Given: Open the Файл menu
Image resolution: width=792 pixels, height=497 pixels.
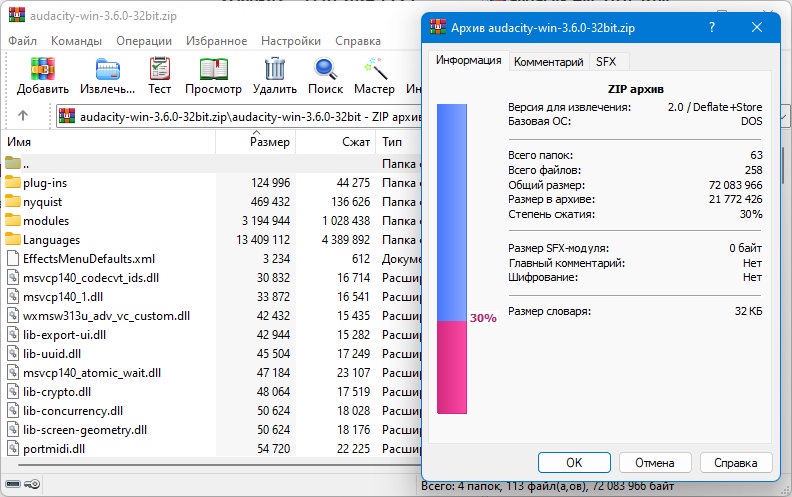Looking at the screenshot, I should [22, 41].
